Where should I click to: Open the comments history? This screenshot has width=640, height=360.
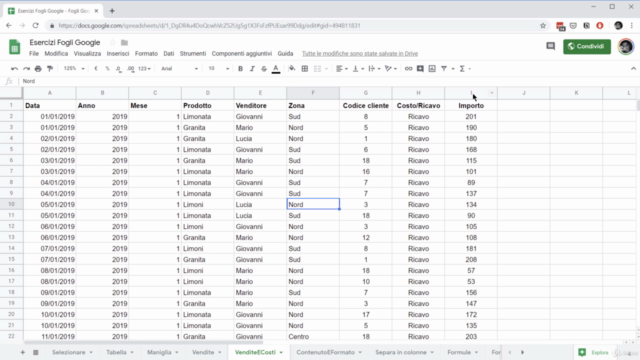point(551,47)
